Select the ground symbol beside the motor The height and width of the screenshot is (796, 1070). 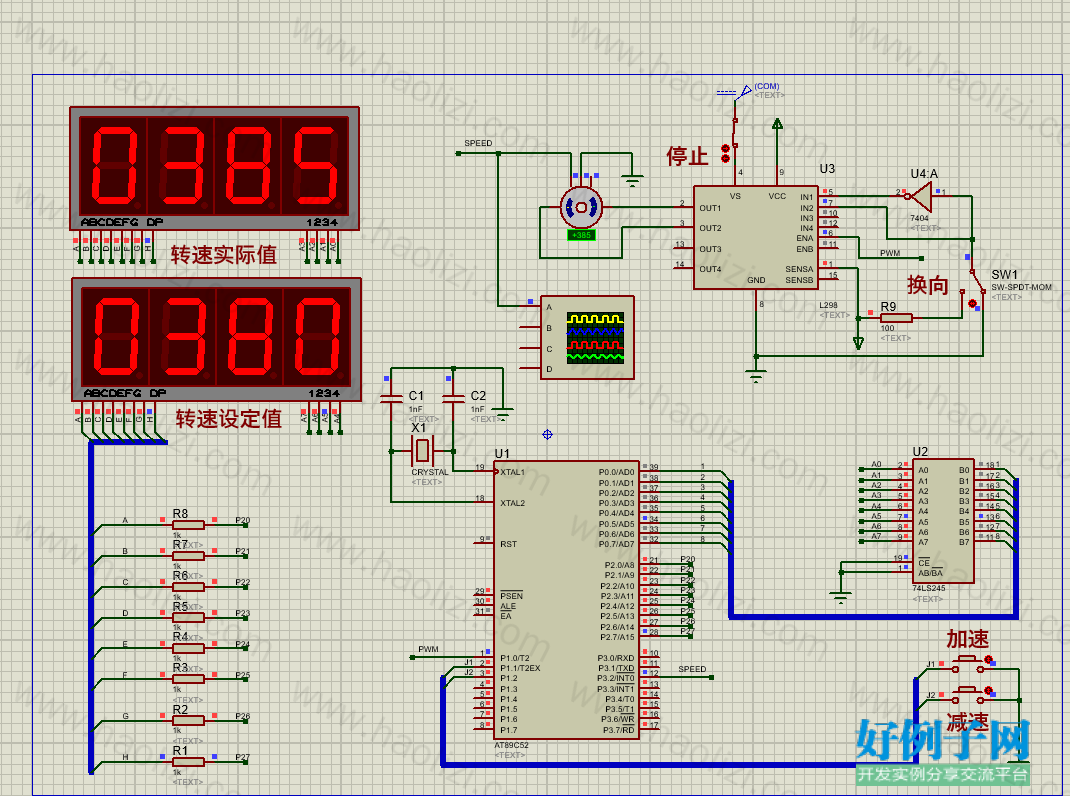tap(633, 181)
